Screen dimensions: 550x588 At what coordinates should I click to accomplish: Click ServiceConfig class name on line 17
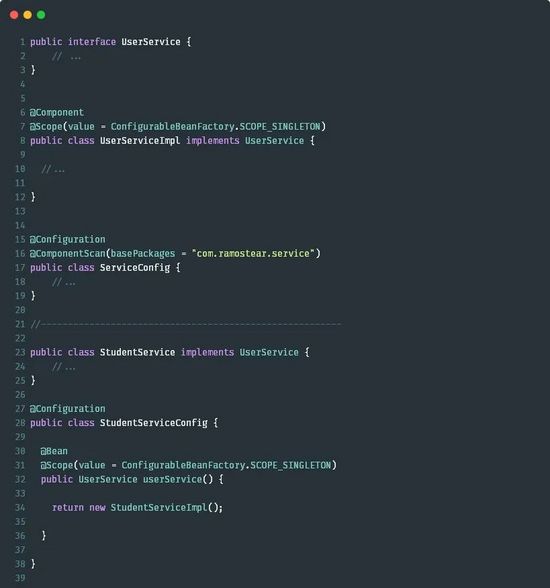[135, 268]
